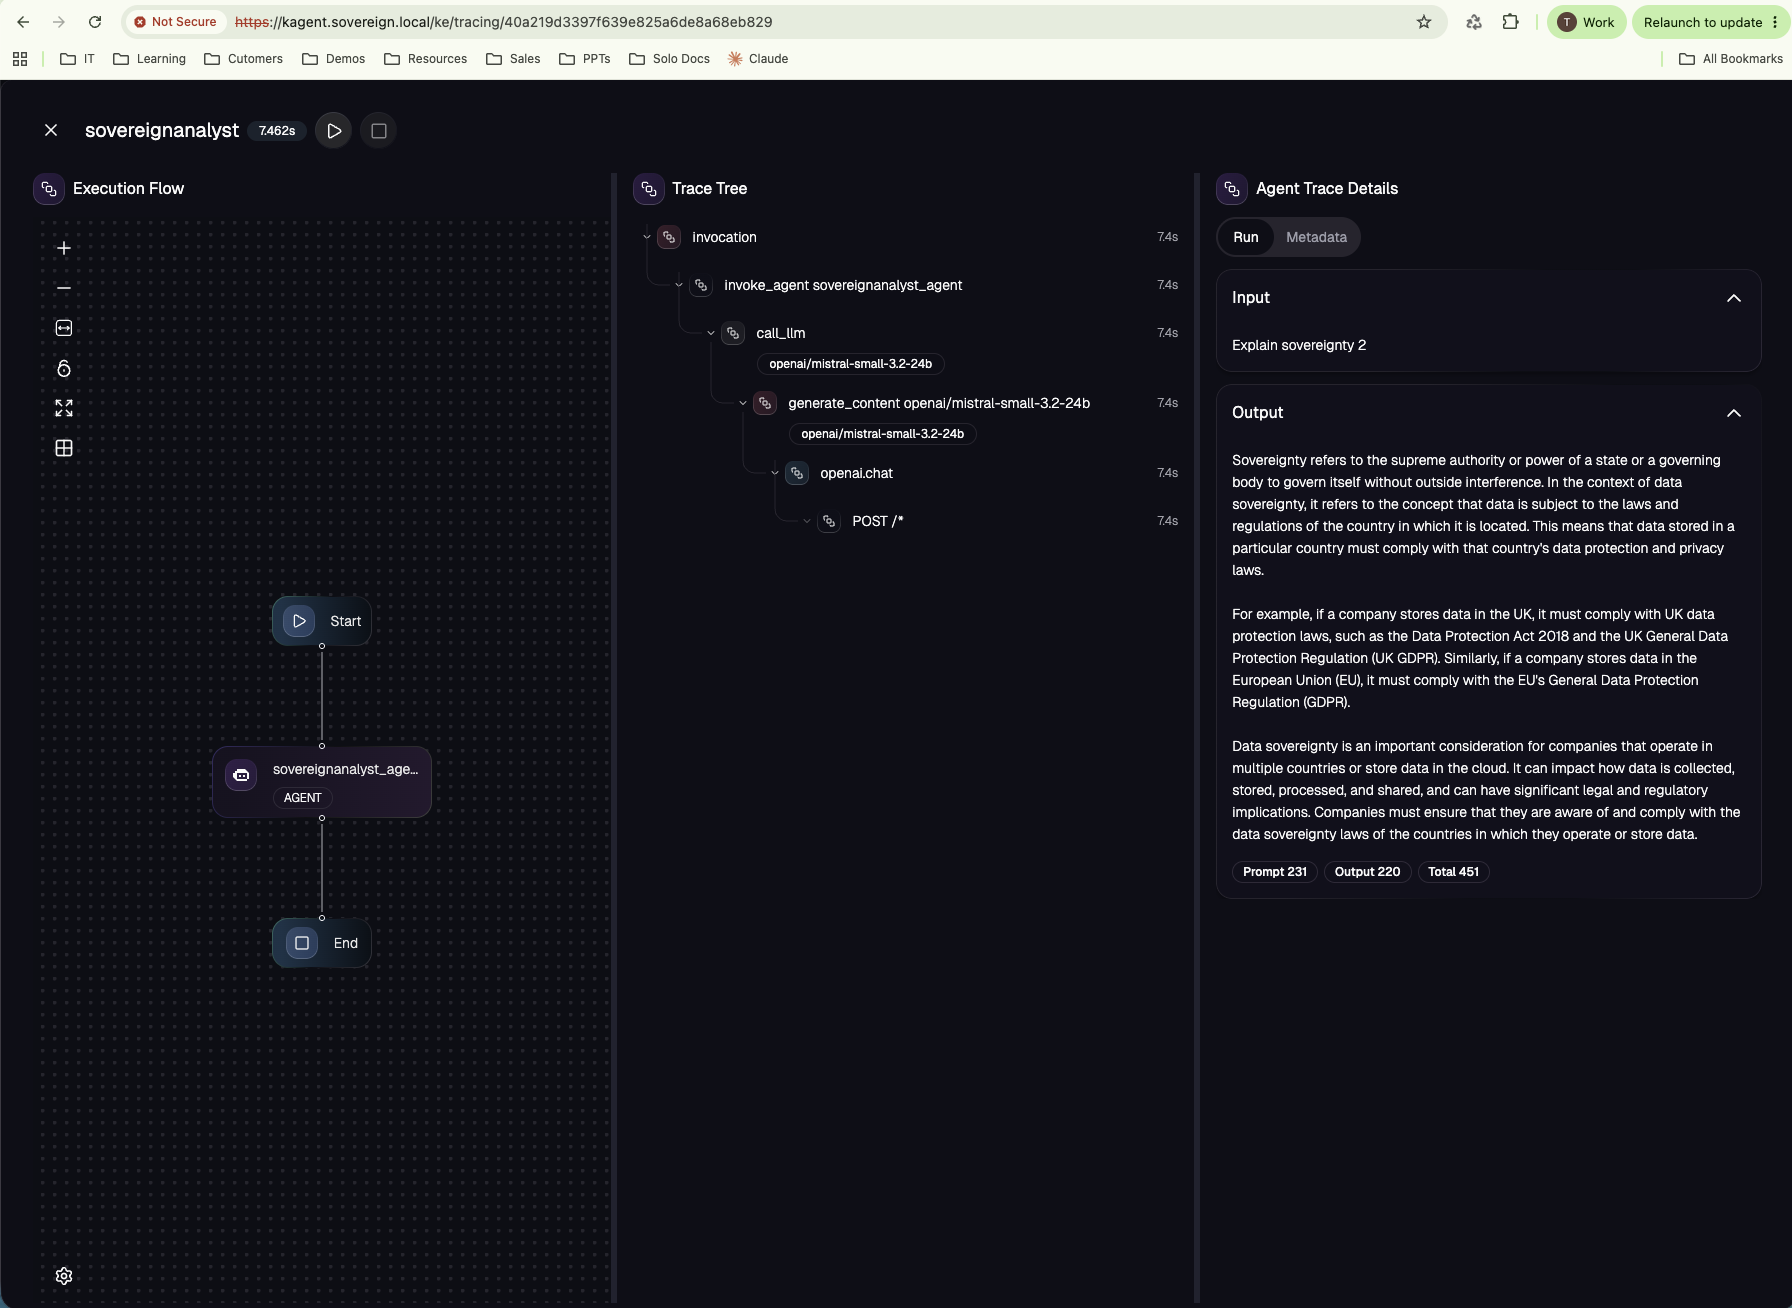Zoom in on the execution flow canvas
Viewport: 1792px width, 1308px height.
coord(64,248)
